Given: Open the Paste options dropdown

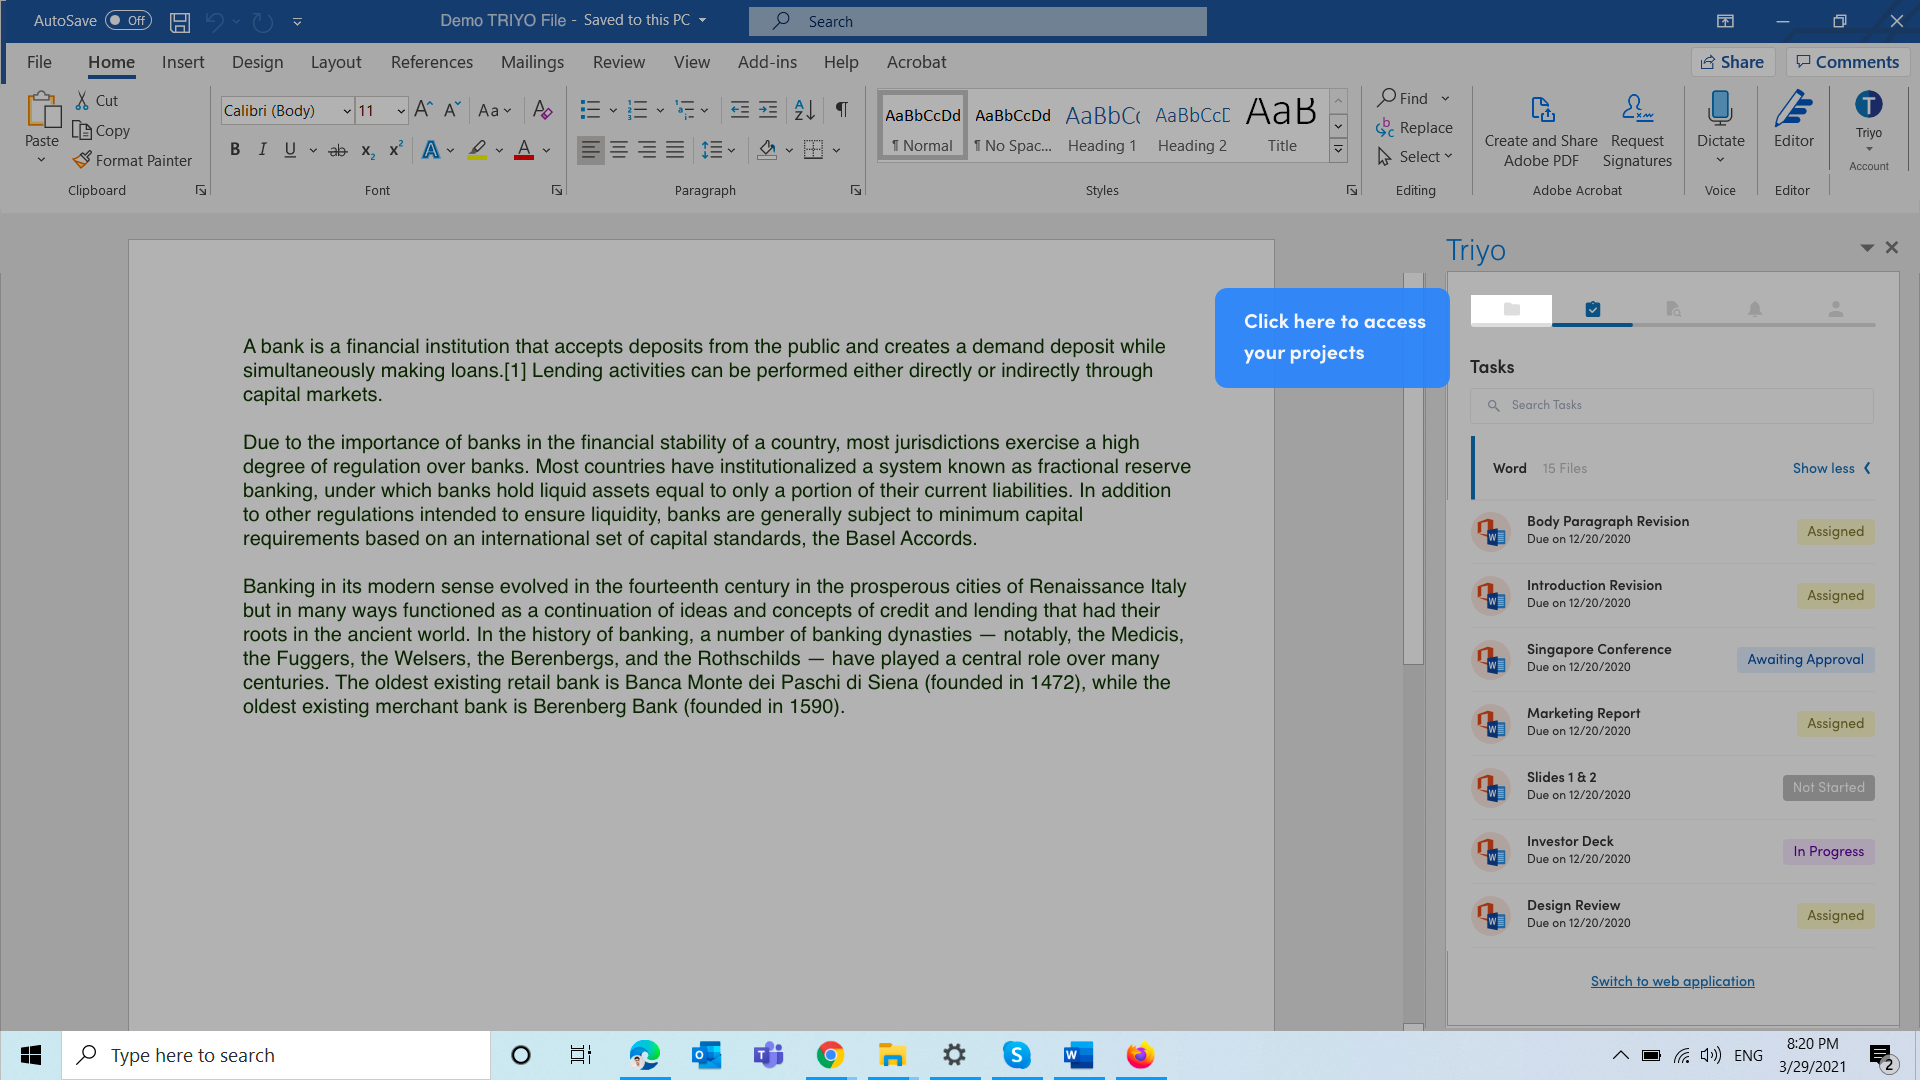Looking at the screenshot, I should tap(41, 160).
